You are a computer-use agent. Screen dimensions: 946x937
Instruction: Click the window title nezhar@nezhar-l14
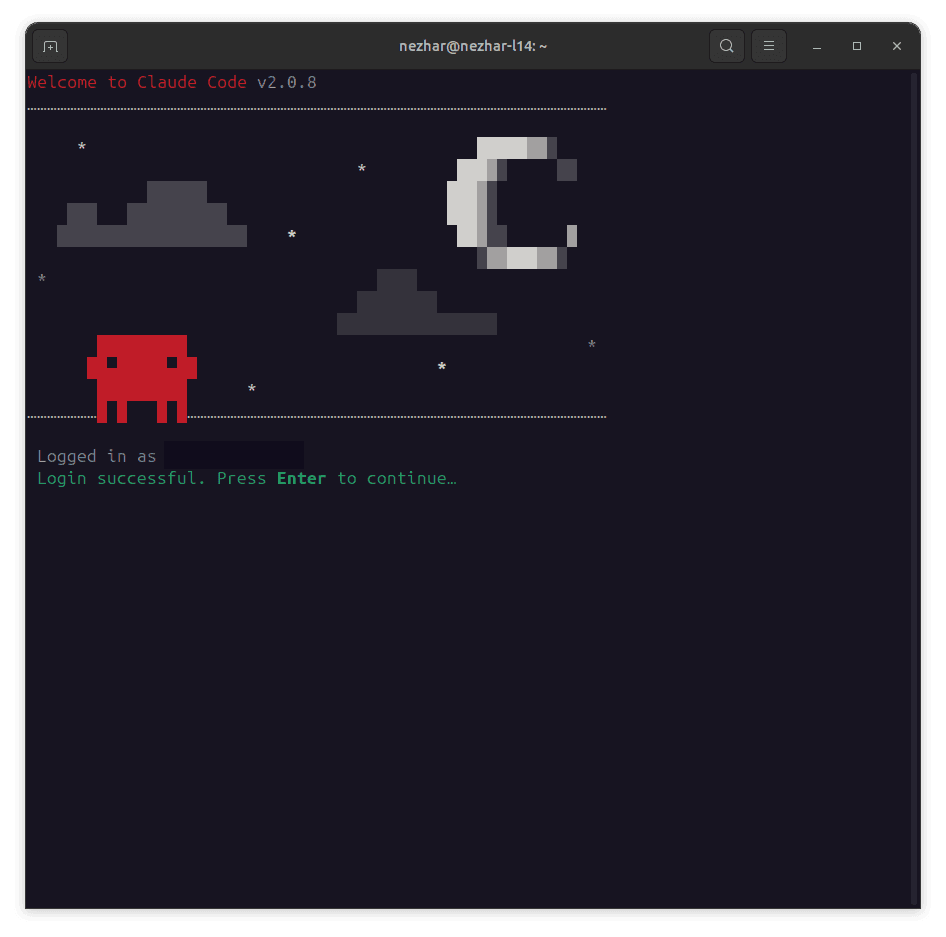coord(473,46)
